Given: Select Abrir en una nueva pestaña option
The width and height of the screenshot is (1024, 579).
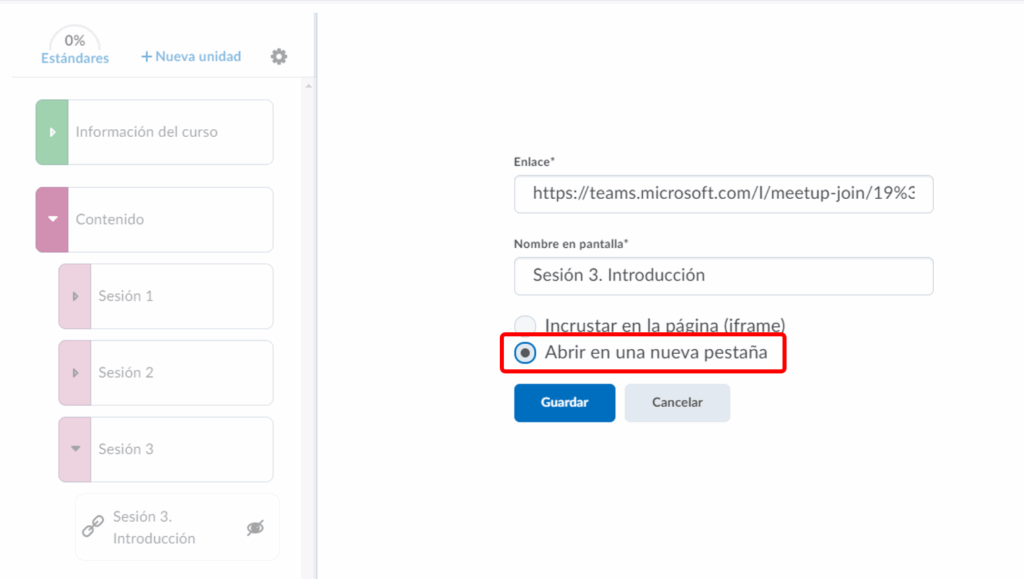Looking at the screenshot, I should click(525, 353).
